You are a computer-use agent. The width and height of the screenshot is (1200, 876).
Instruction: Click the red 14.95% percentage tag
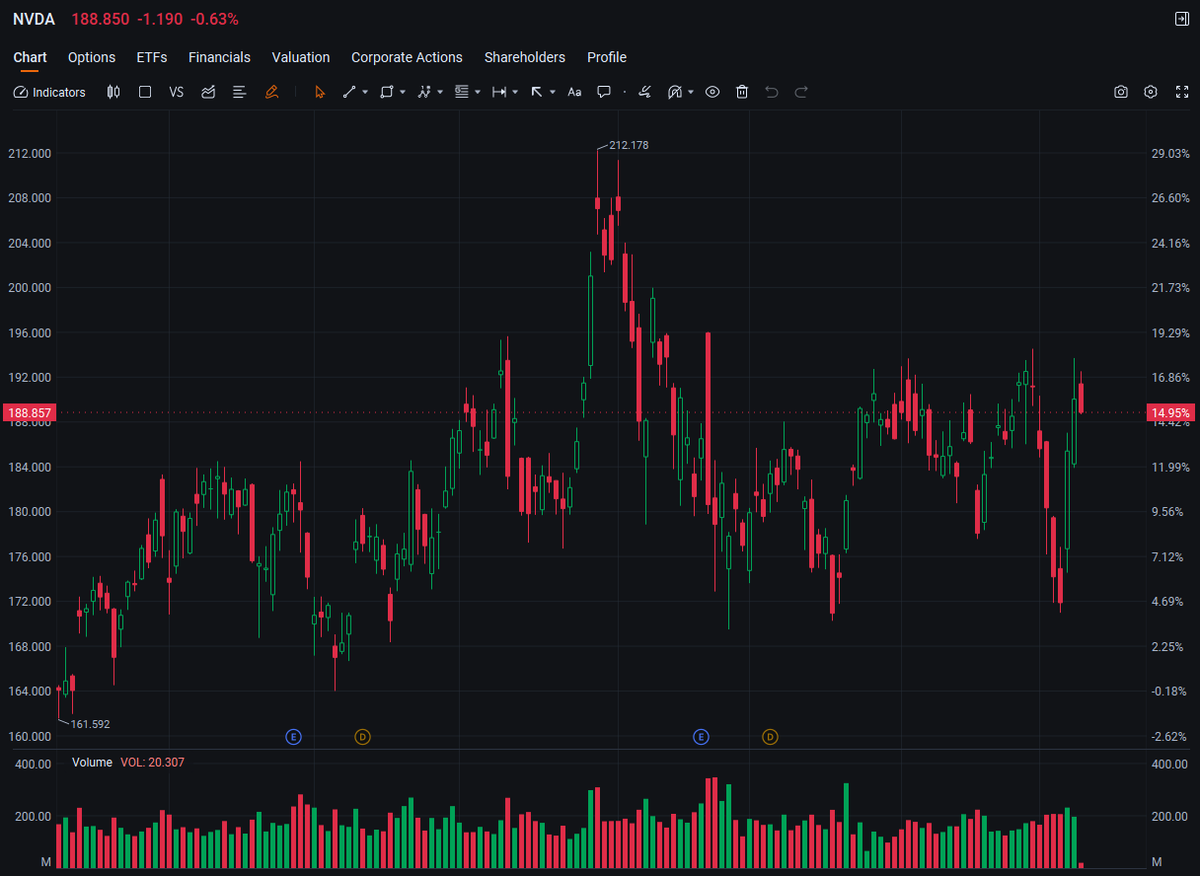(1169, 413)
